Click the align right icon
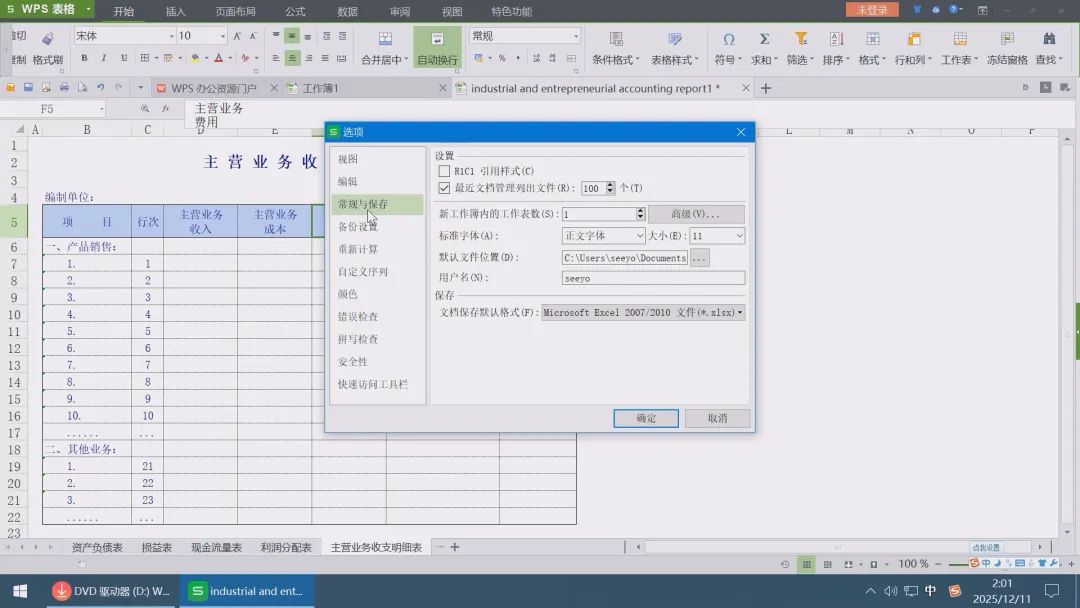 click(x=309, y=59)
